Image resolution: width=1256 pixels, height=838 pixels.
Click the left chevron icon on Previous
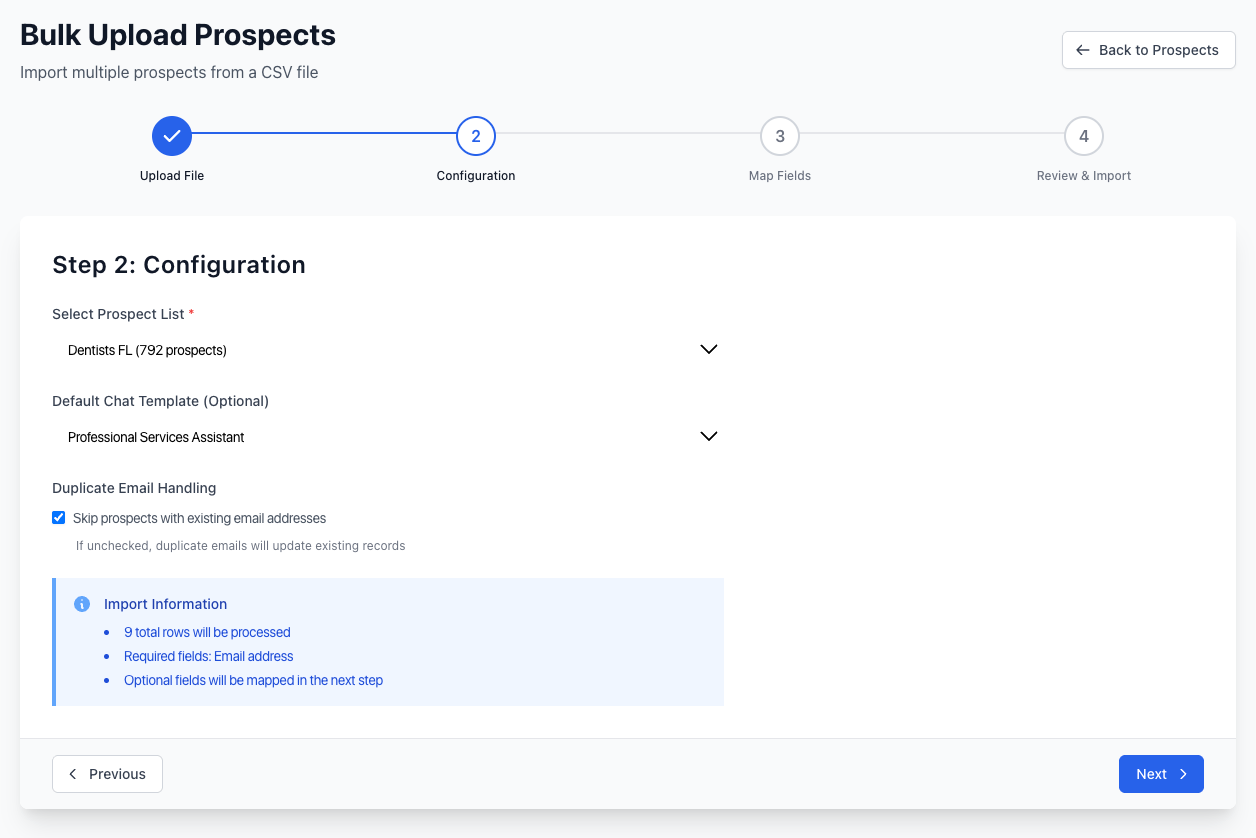point(73,774)
